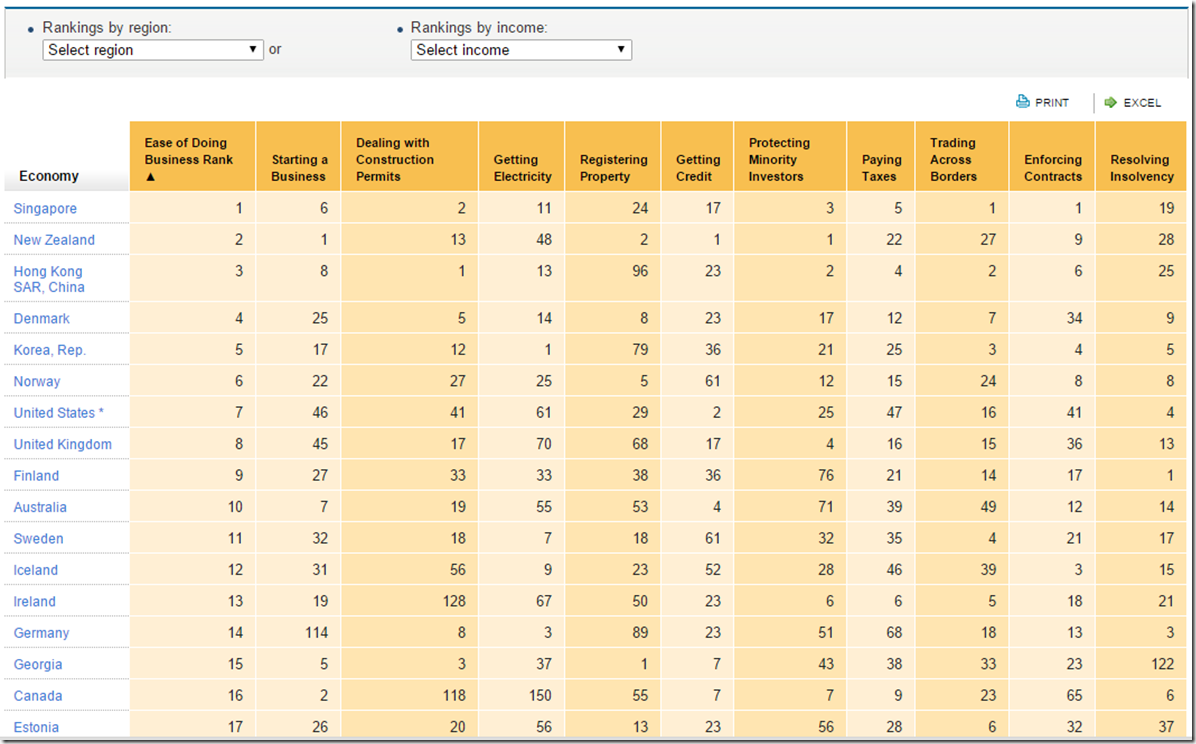
Task: Sort table by Resolving Insolvency
Action: point(1141,168)
